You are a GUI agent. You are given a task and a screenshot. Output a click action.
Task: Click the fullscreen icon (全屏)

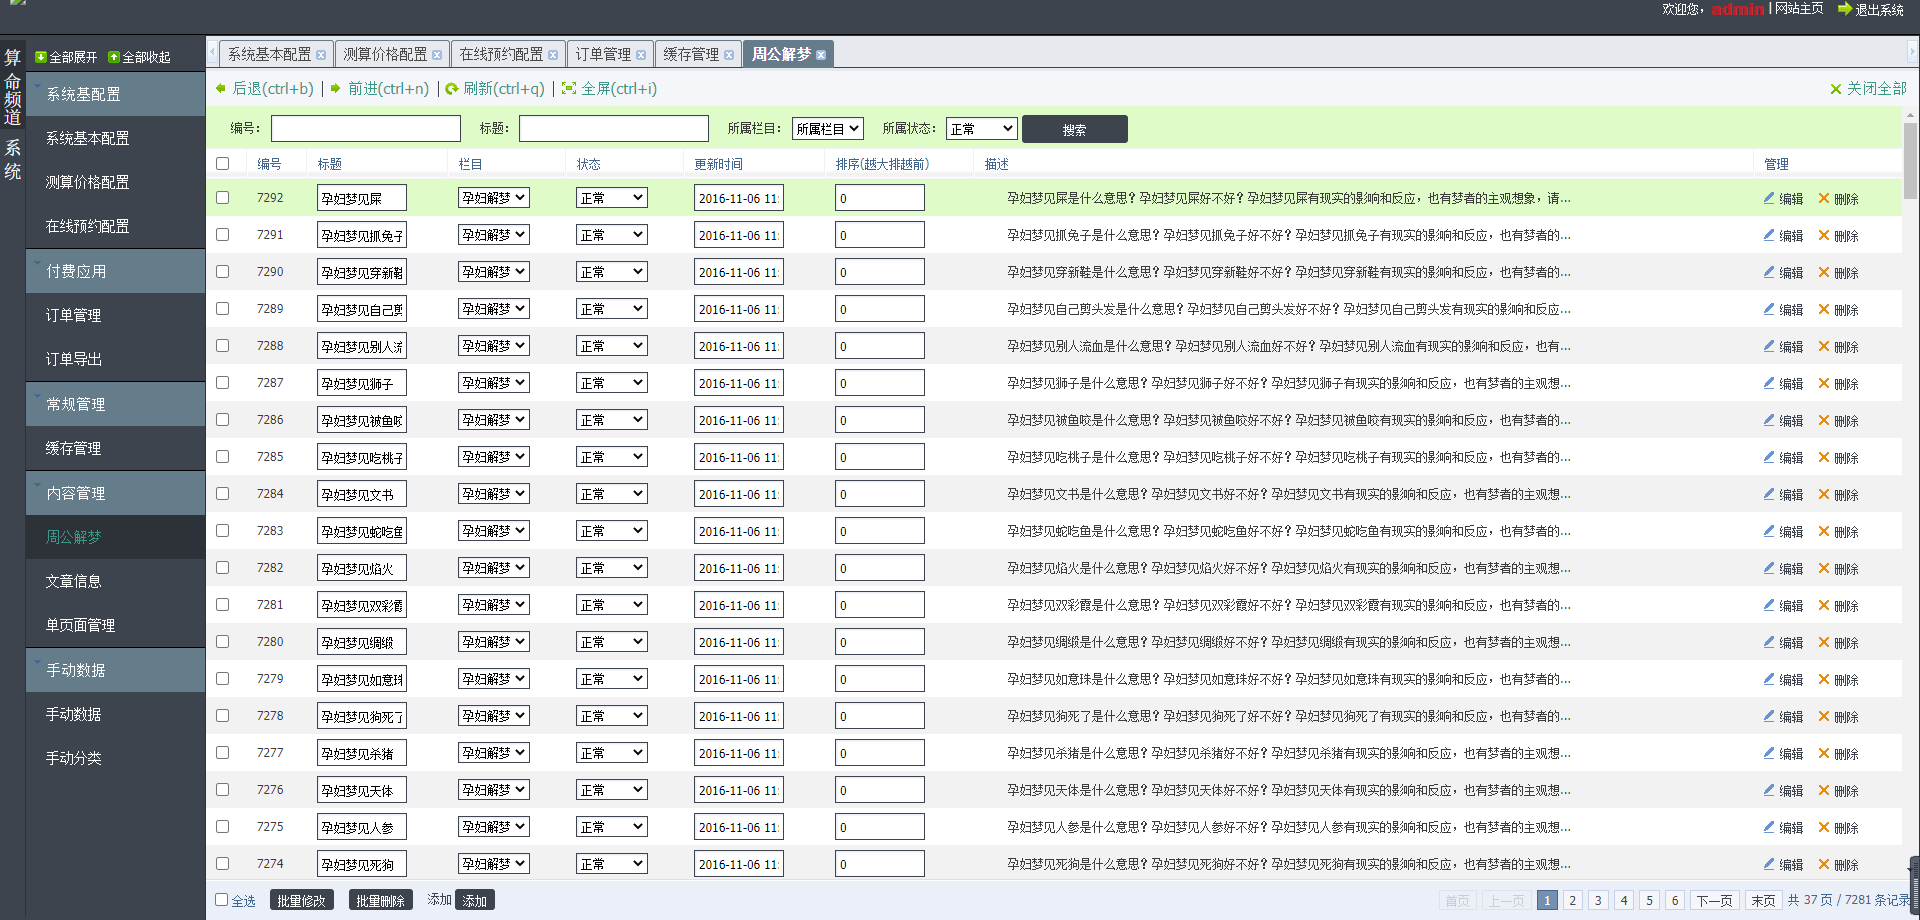tap(569, 89)
